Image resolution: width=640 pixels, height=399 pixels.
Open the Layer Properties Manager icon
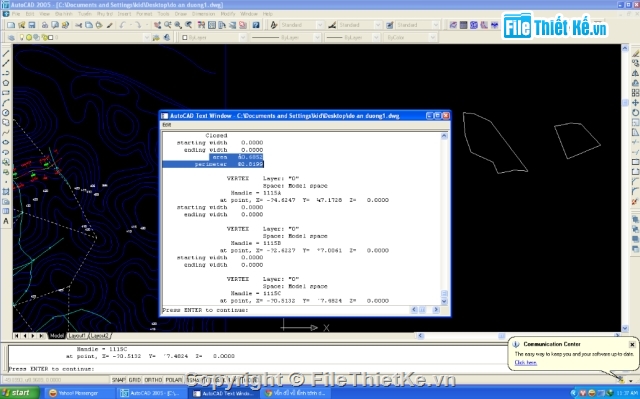pyautogui.click(x=11, y=38)
